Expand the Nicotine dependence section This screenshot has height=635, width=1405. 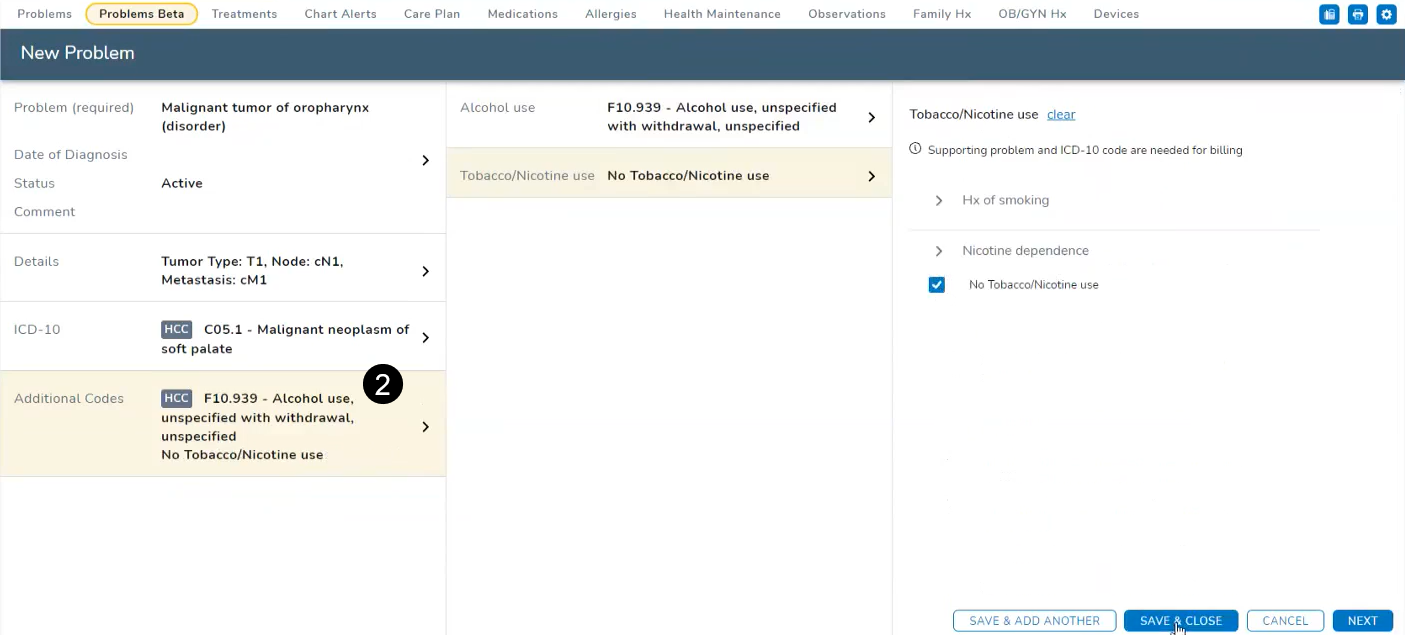[x=939, y=251]
